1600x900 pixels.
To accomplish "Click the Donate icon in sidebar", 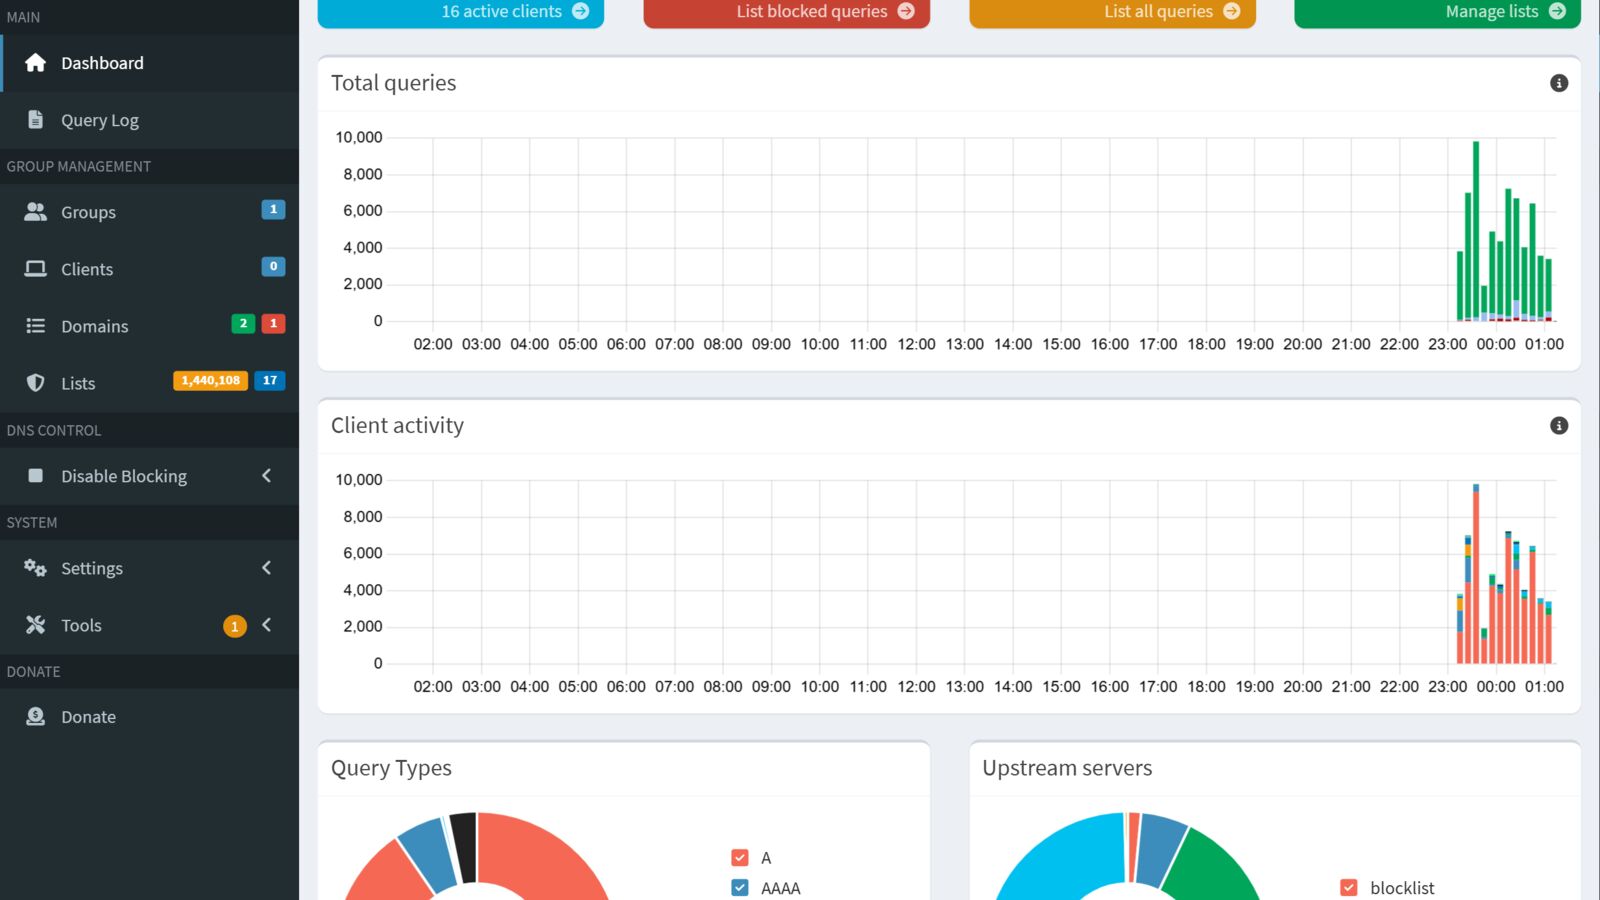I will 35,717.
